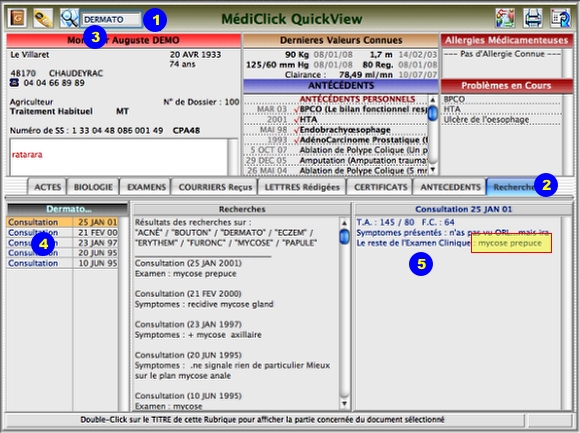The image size is (580, 433).
Task: Click the magnifying glass search icon
Action: pos(69,18)
